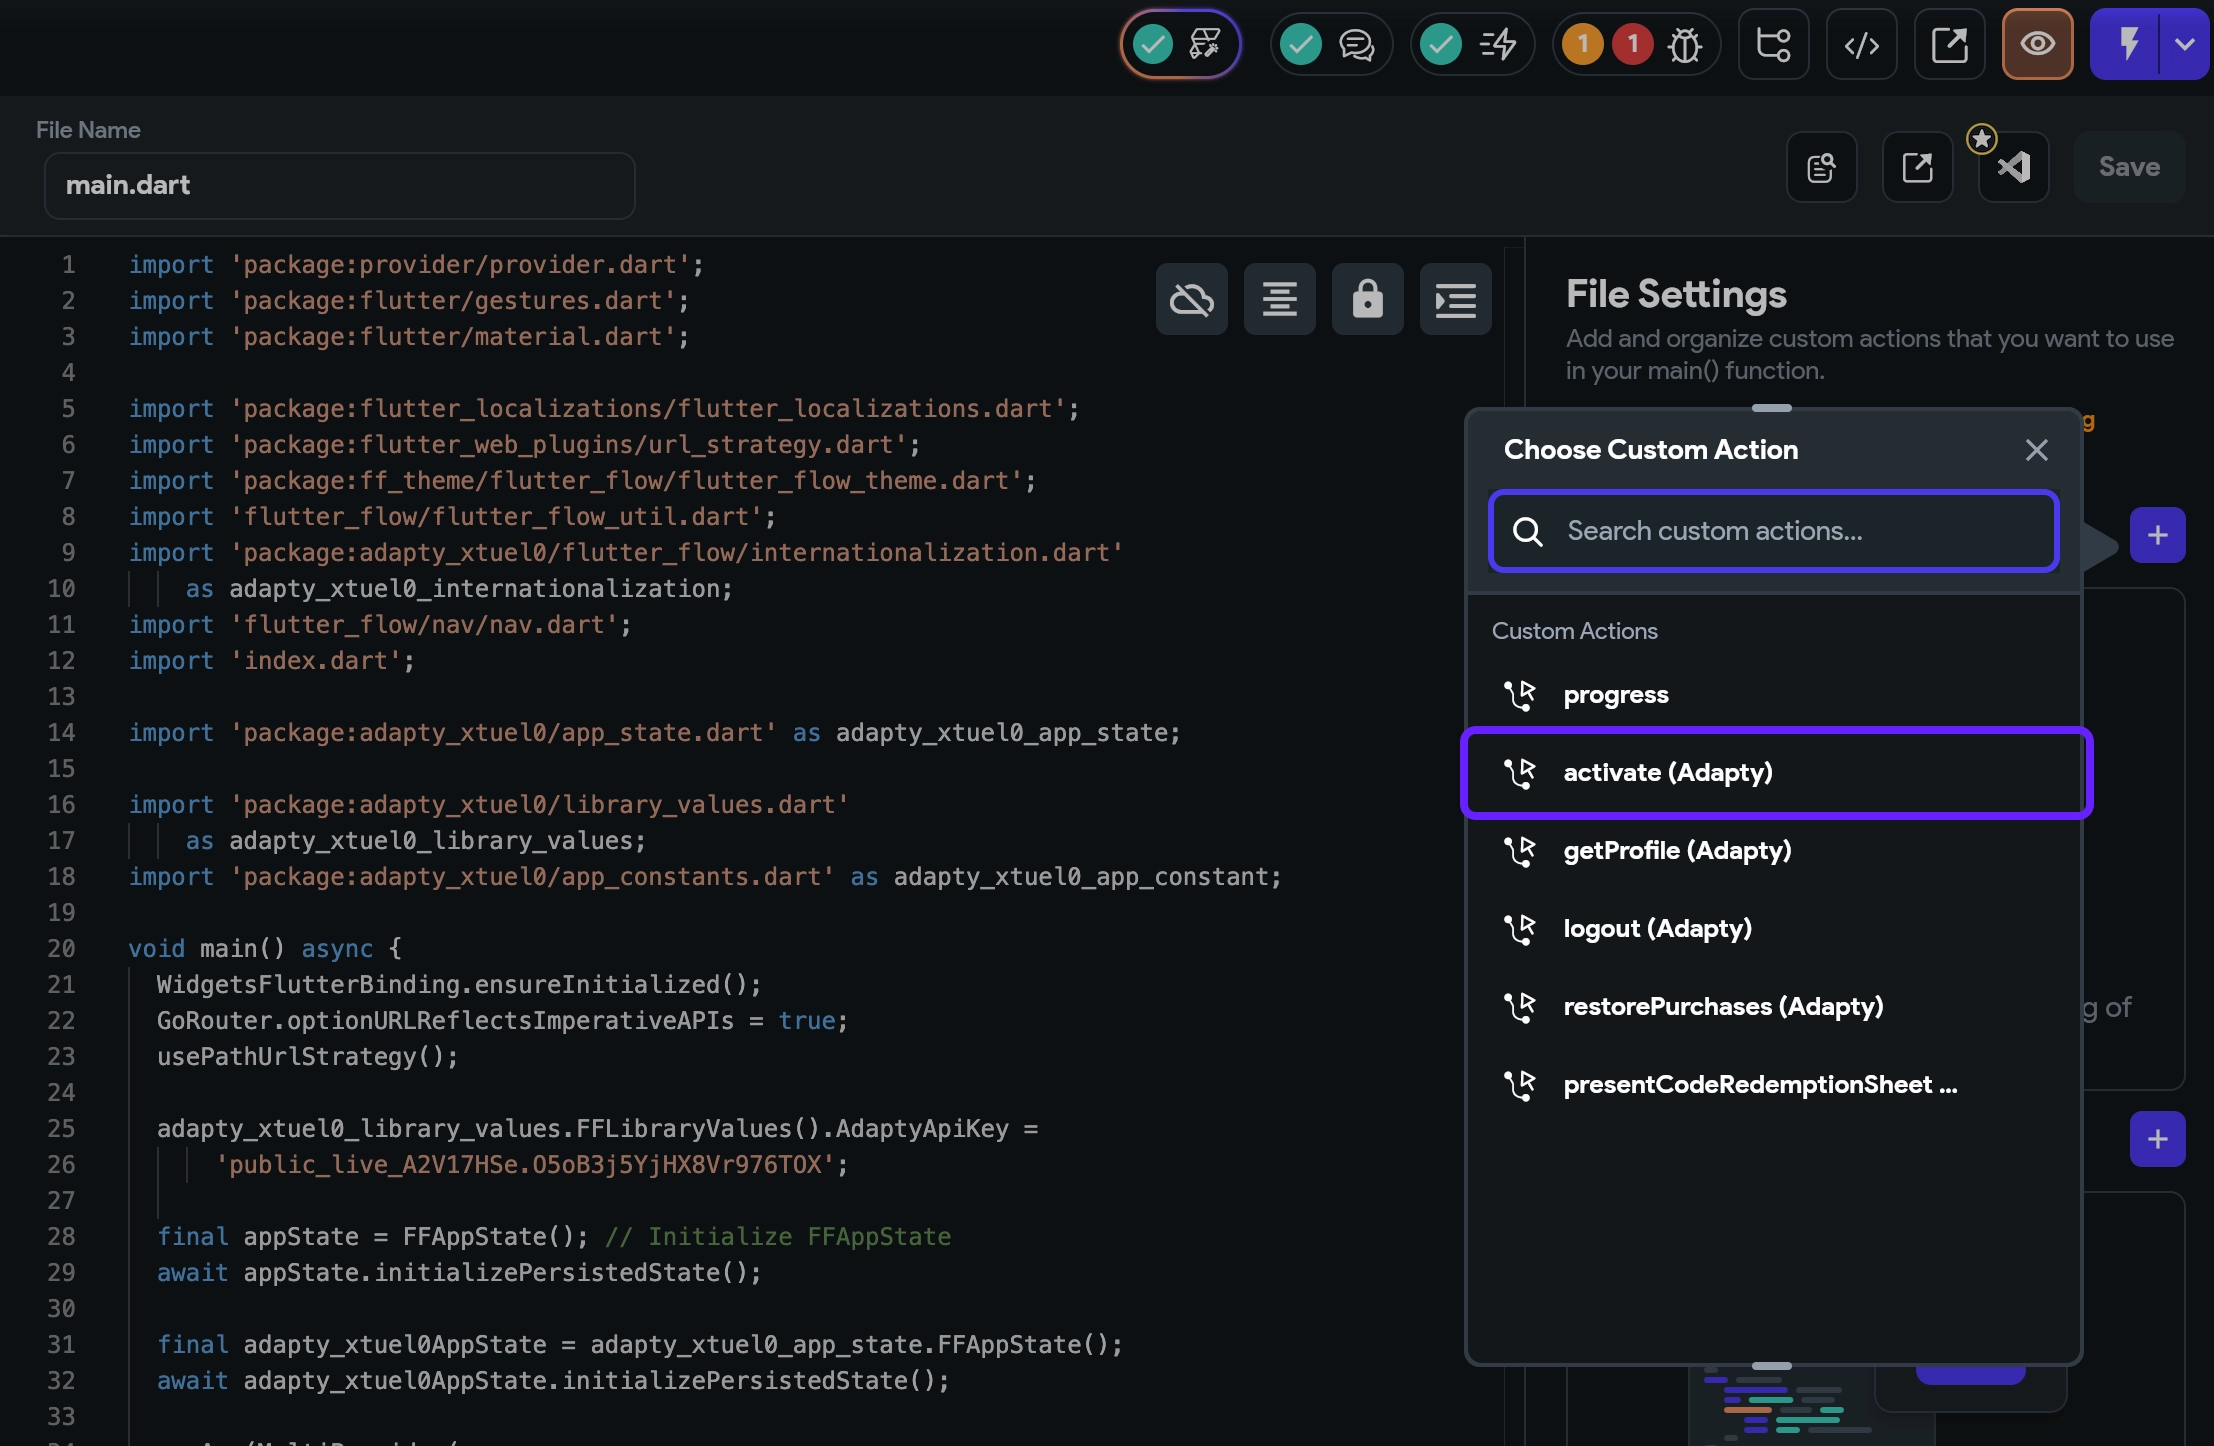2214x1446 pixels.
Task: Click the orange warnings count badge
Action: click(1583, 44)
